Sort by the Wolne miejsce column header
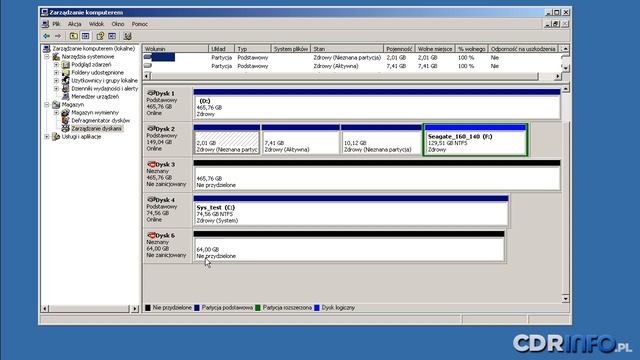Image resolution: width=640 pixels, height=360 pixels. click(435, 49)
